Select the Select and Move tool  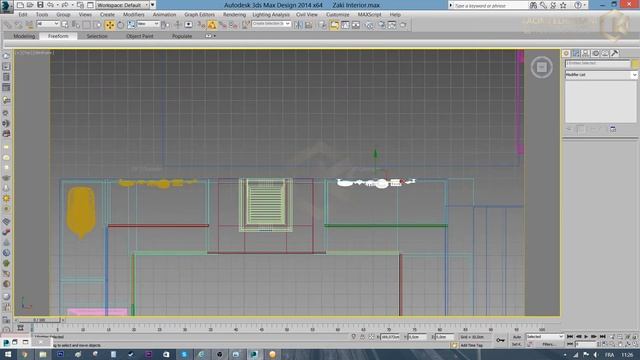click(x=110, y=25)
